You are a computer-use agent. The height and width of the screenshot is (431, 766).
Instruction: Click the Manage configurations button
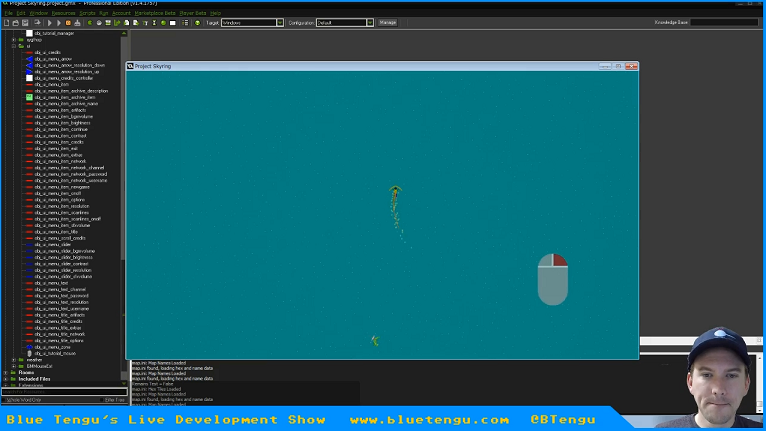pyautogui.click(x=388, y=22)
